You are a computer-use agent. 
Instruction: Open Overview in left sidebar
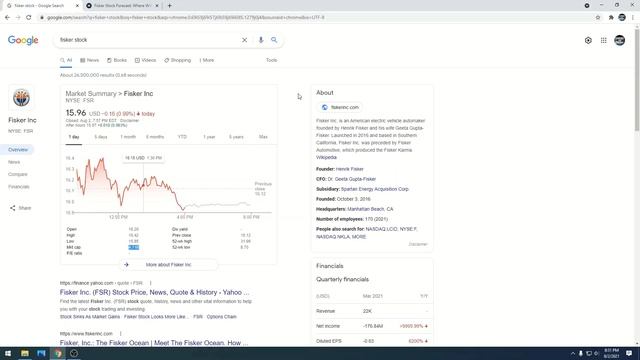pos(18,150)
